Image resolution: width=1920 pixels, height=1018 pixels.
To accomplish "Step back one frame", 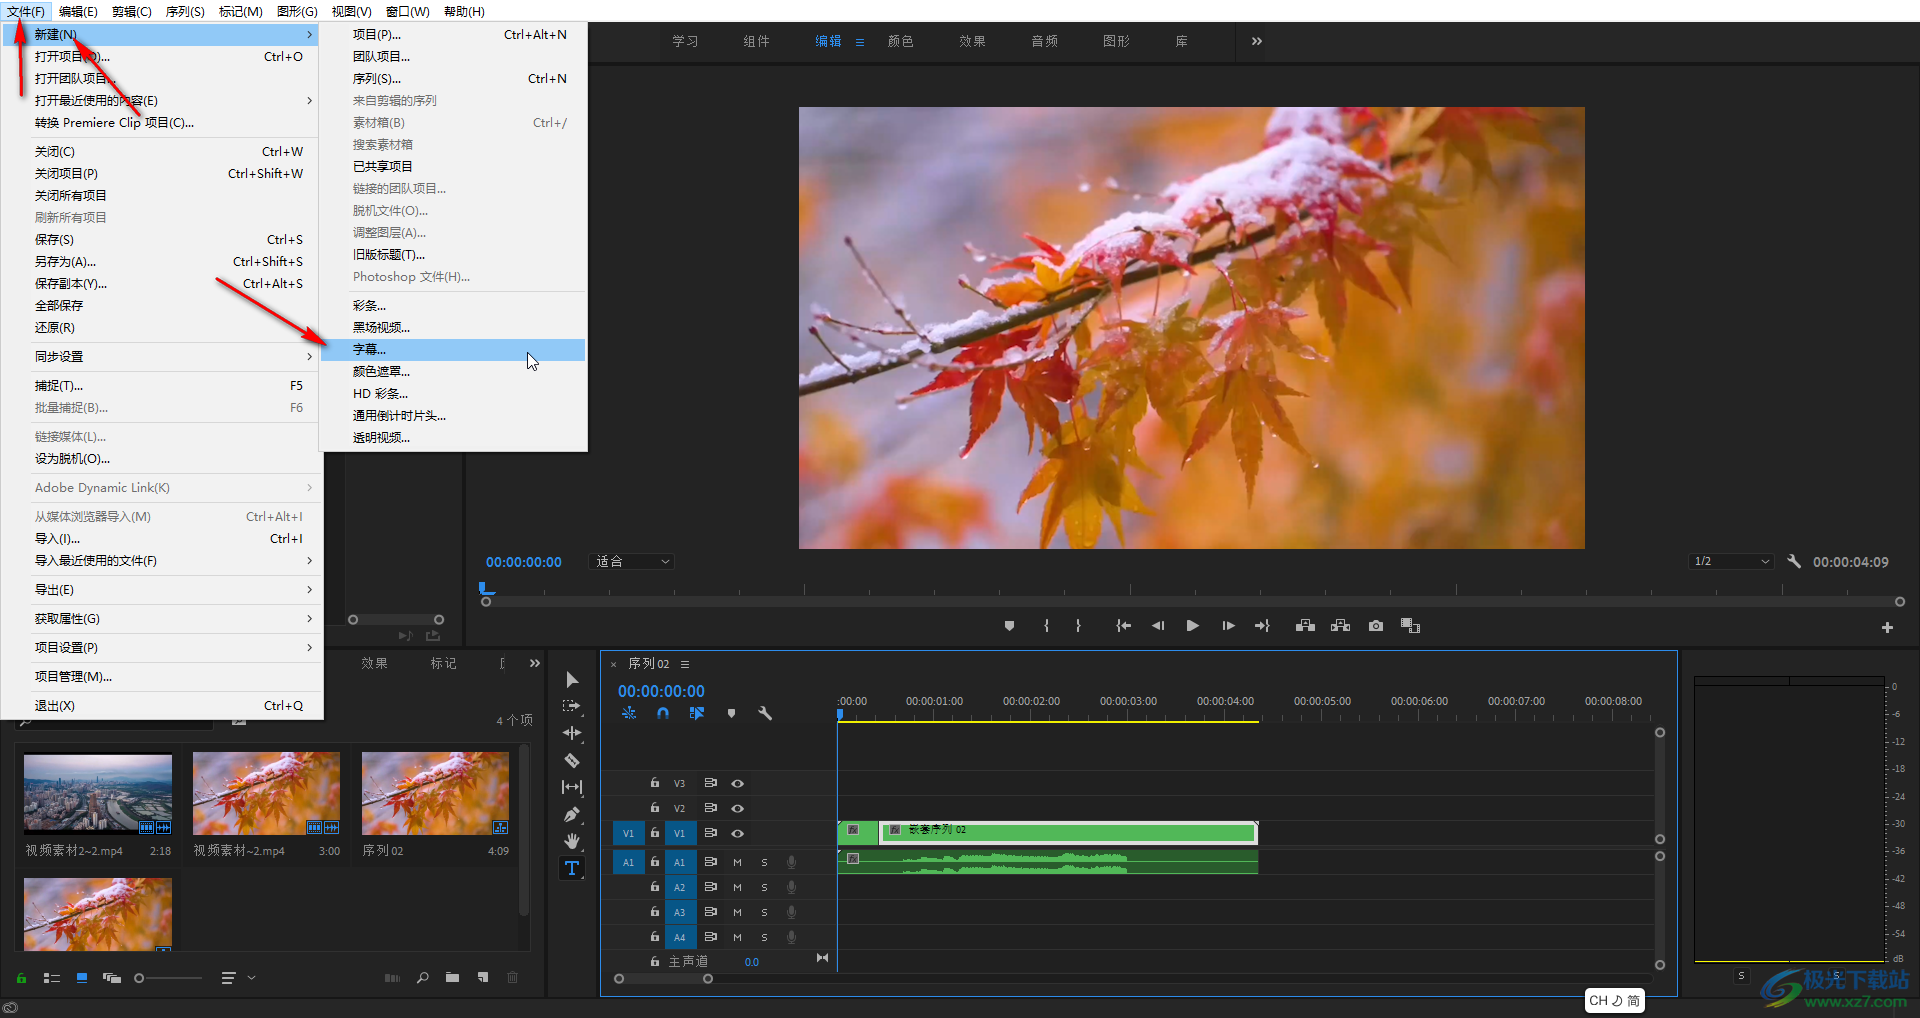I will (1158, 626).
